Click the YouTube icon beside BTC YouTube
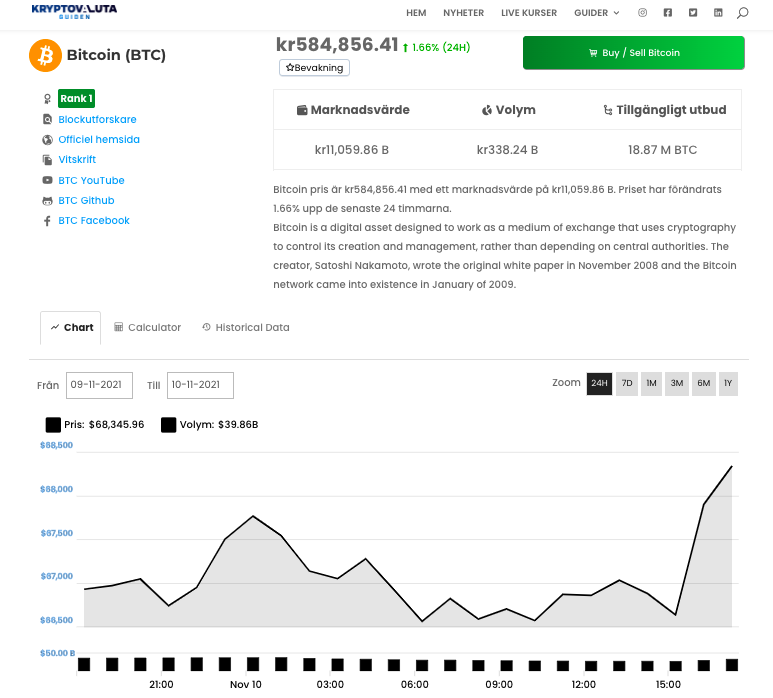The height and width of the screenshot is (698, 773). 47,180
